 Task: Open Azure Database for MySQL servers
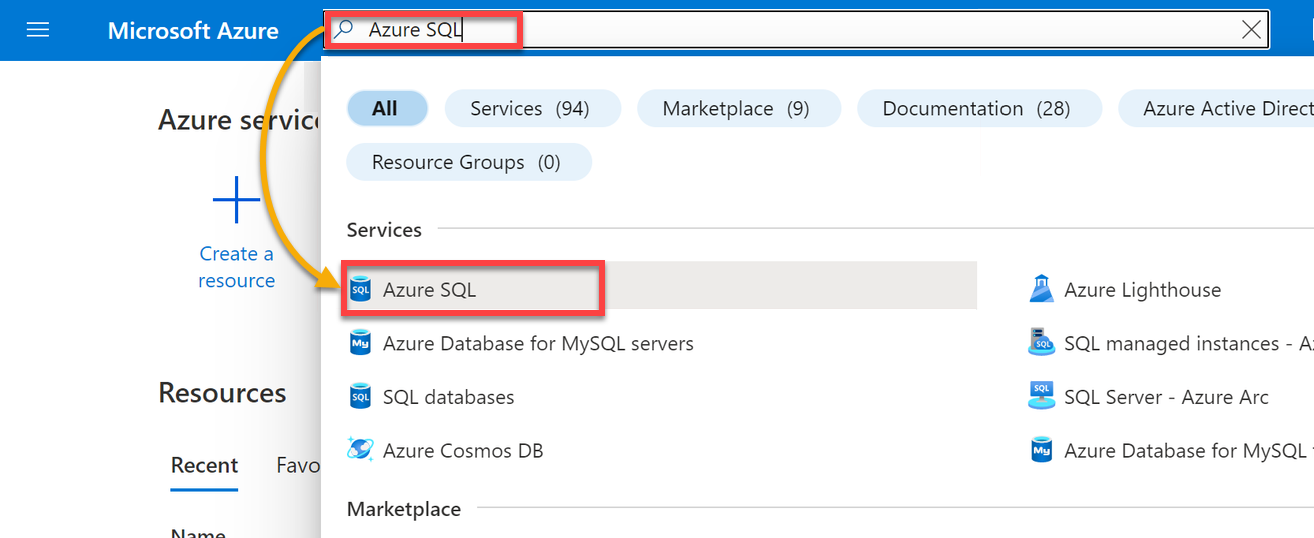click(x=538, y=343)
